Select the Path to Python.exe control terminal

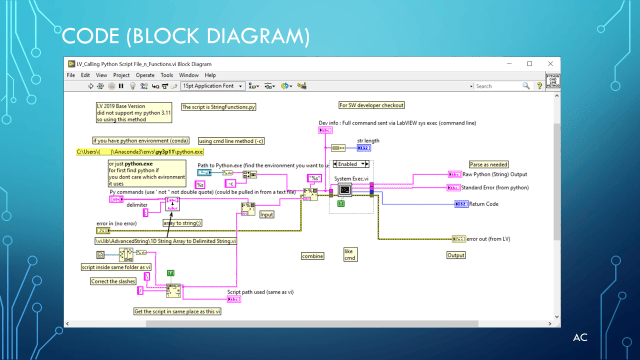point(204,173)
